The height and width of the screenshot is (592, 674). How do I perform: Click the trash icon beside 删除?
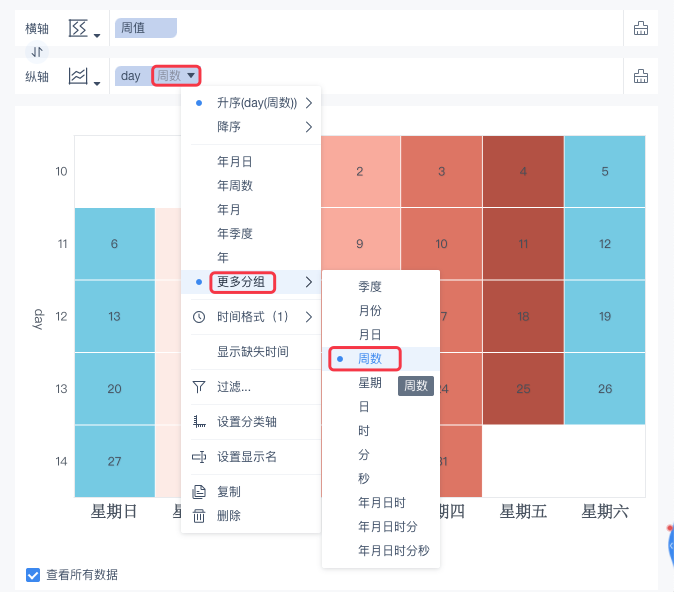pyautogui.click(x=199, y=516)
